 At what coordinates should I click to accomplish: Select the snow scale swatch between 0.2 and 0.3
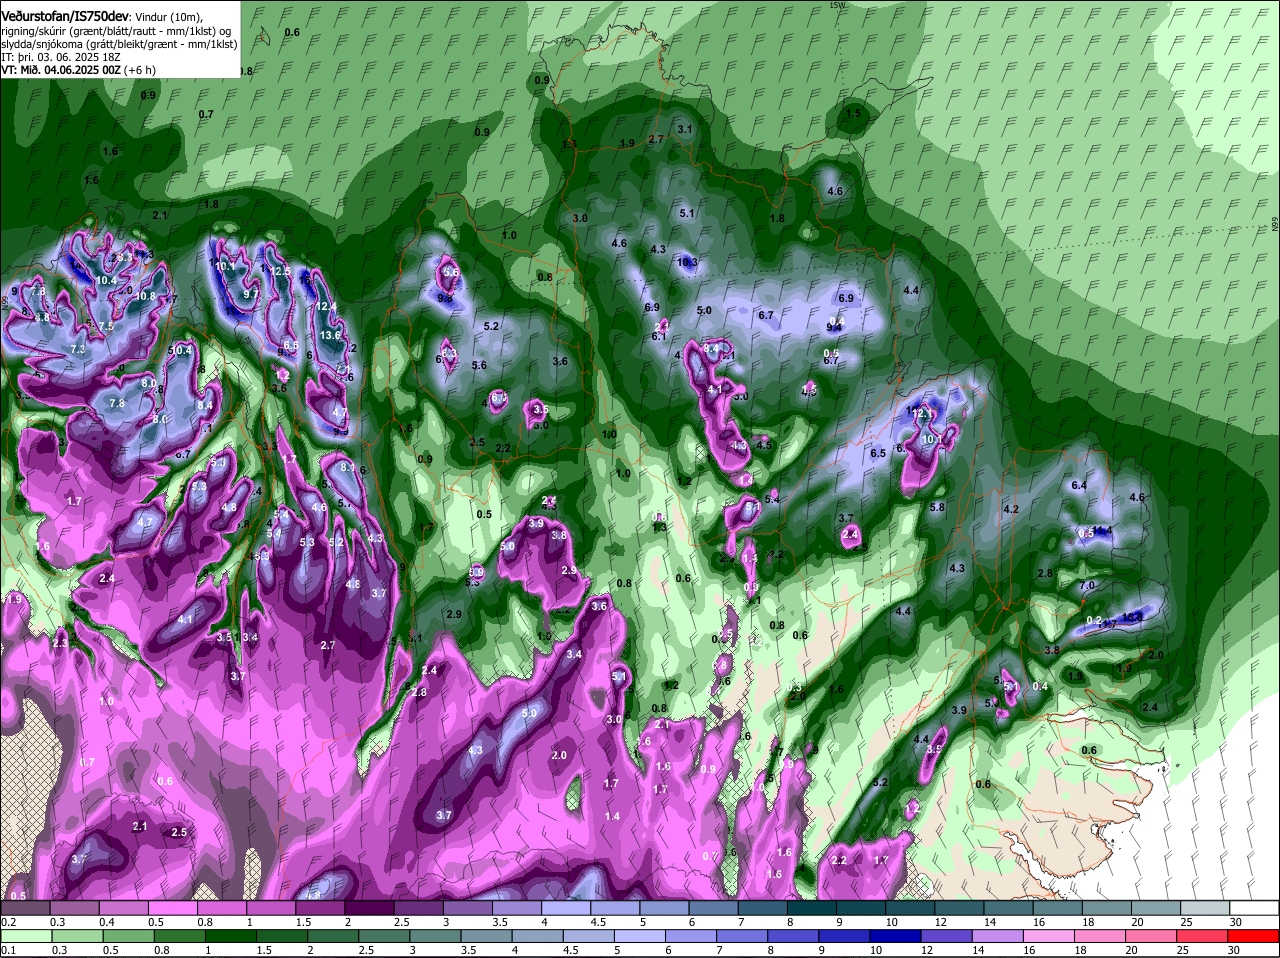pyautogui.click(x=25, y=908)
